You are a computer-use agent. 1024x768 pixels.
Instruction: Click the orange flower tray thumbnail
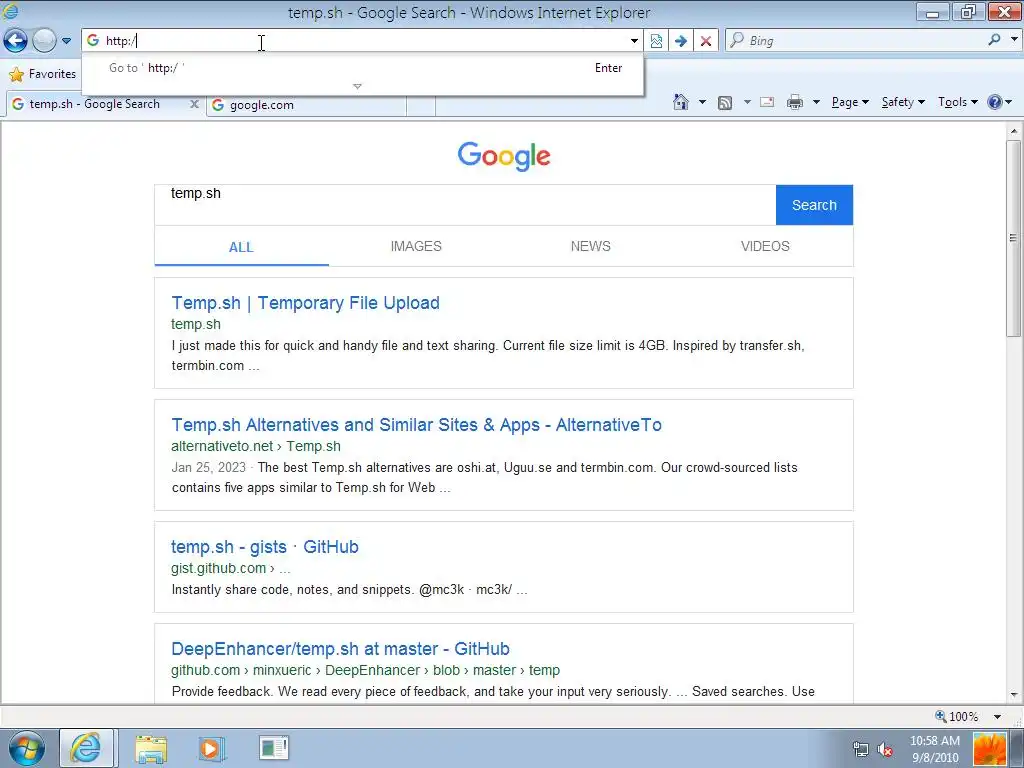[990, 748]
